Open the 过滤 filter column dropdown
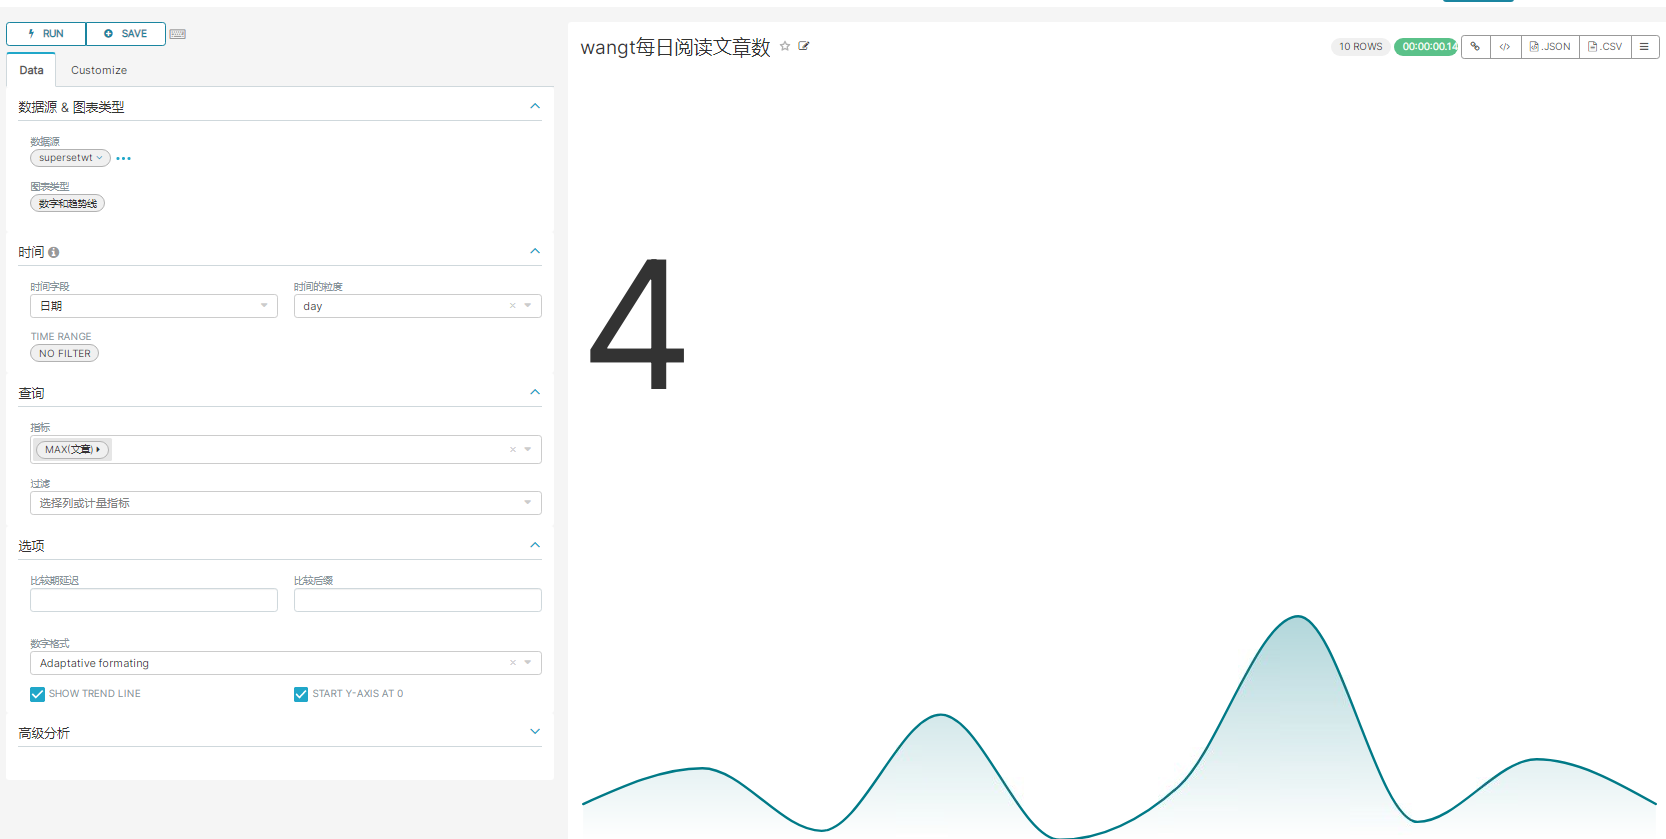The height and width of the screenshot is (839, 1666). [286, 503]
